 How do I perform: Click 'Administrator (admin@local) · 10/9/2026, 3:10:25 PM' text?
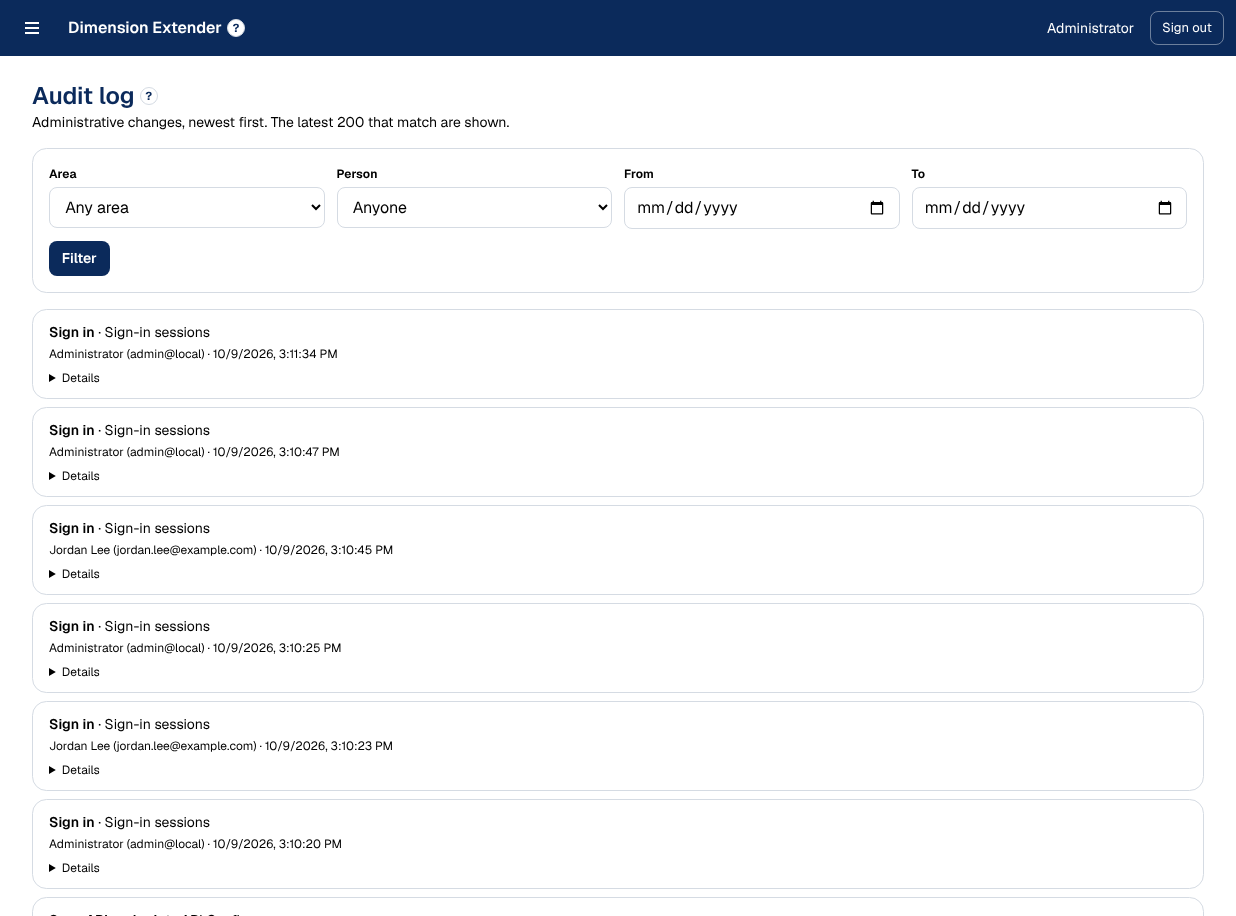coord(195,648)
